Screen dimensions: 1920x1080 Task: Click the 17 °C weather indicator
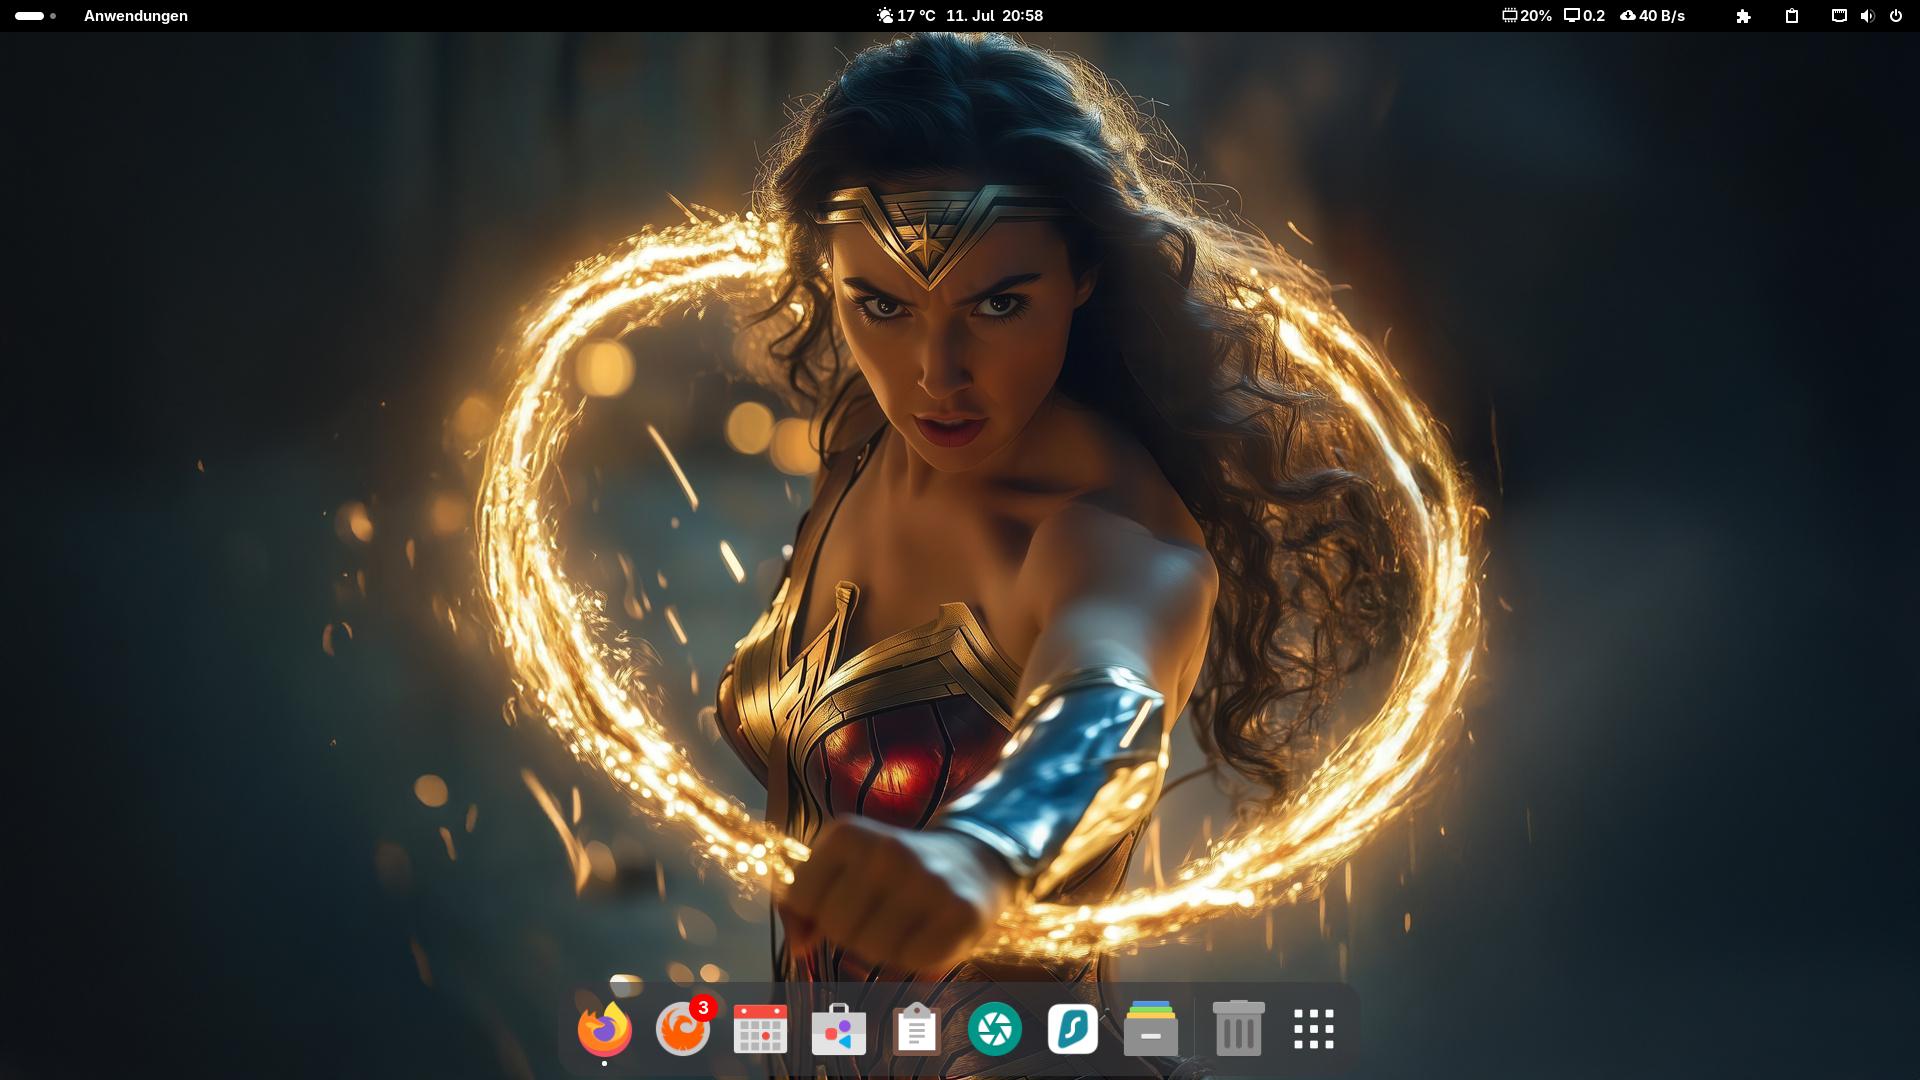point(906,16)
